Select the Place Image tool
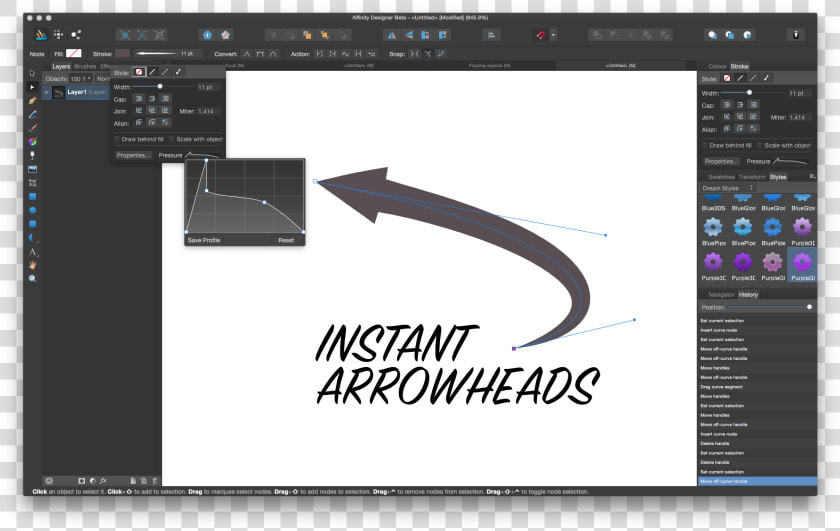The width and height of the screenshot is (840, 531). click(32, 169)
